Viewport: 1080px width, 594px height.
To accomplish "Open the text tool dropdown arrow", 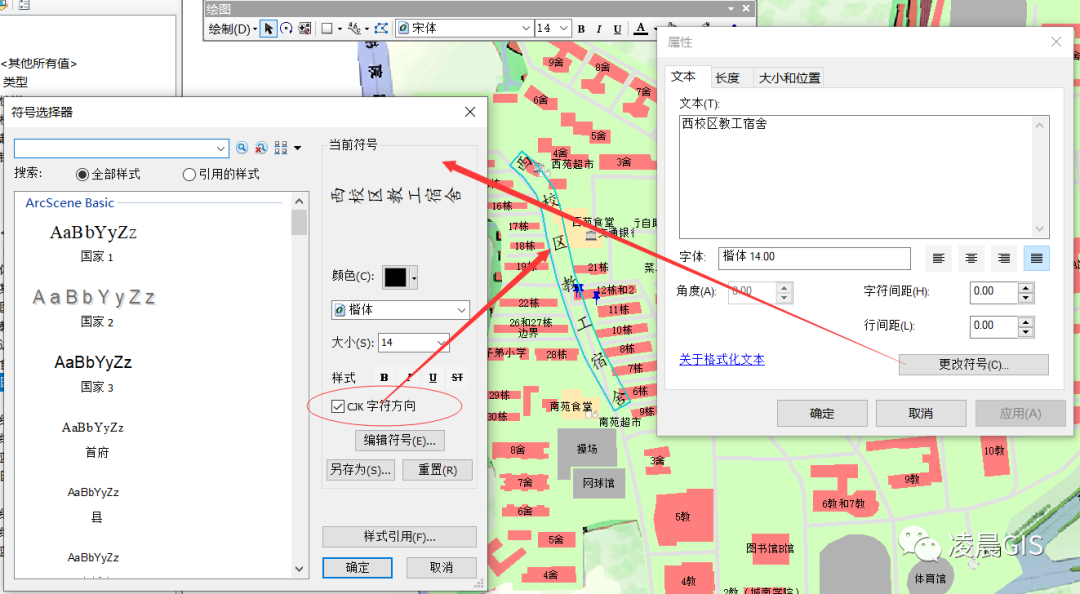I will (366, 29).
